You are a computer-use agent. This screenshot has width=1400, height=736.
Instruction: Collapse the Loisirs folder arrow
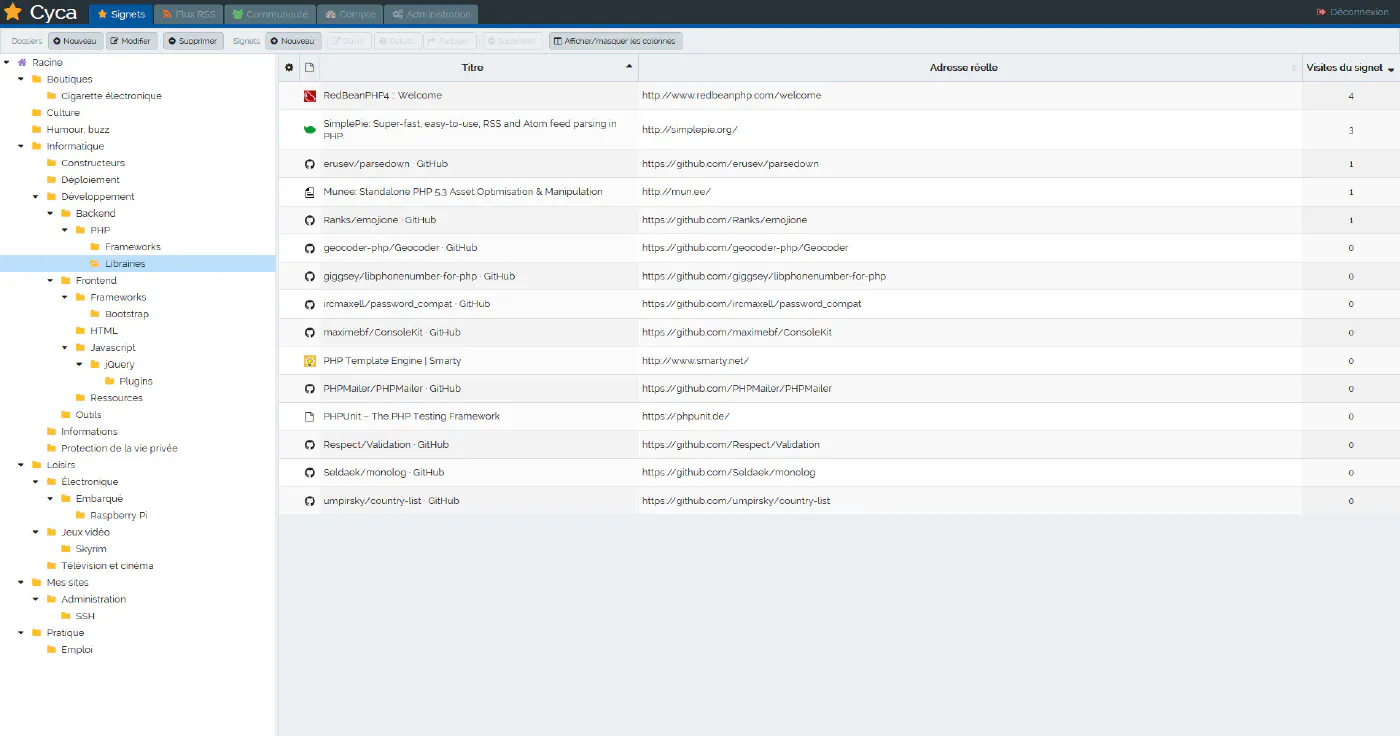tap(21, 465)
